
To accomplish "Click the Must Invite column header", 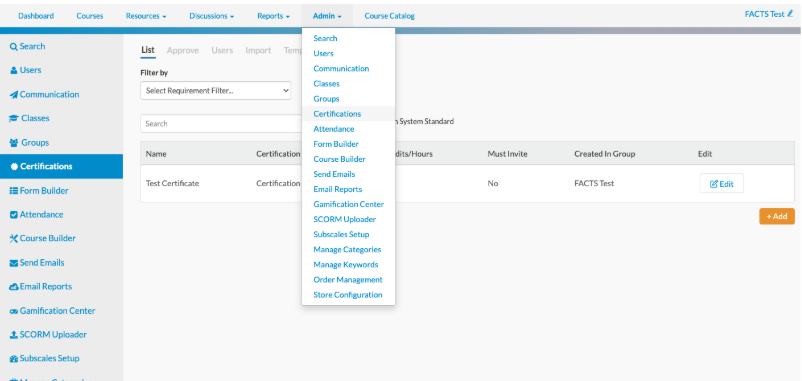I will (x=507, y=154).
